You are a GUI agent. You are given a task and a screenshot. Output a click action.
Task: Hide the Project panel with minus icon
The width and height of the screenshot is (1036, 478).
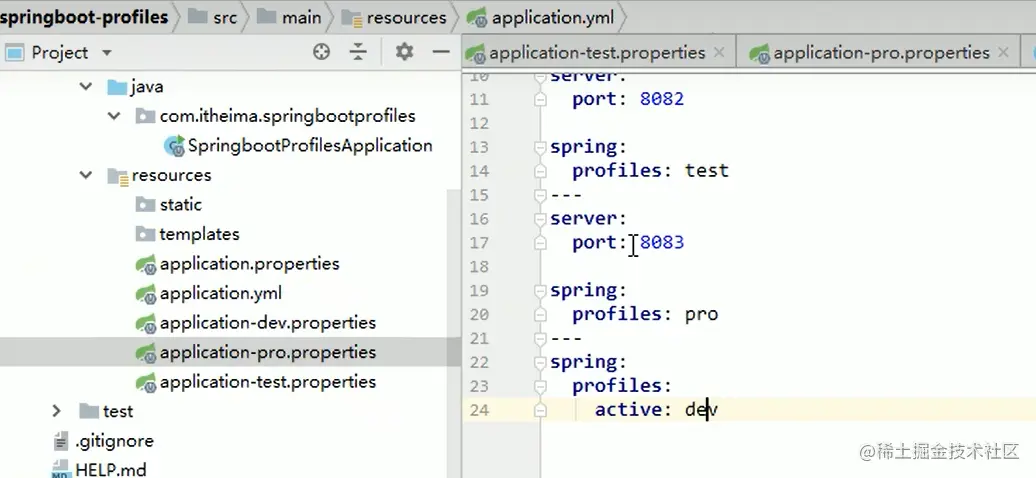(x=441, y=52)
